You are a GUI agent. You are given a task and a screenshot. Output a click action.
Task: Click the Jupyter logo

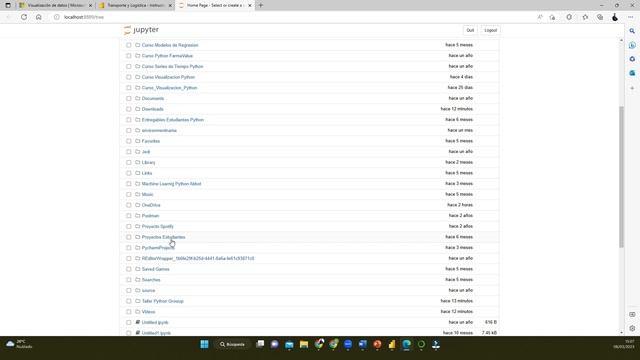141,30
